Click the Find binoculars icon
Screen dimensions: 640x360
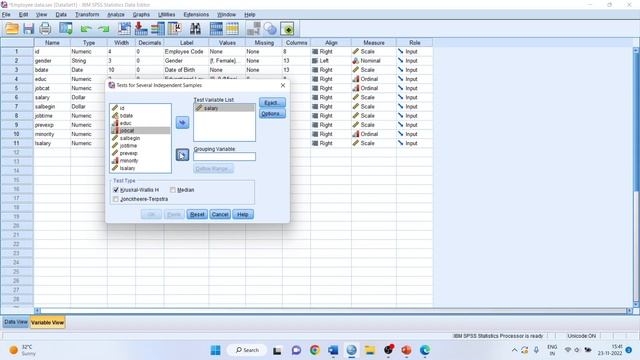point(195,29)
